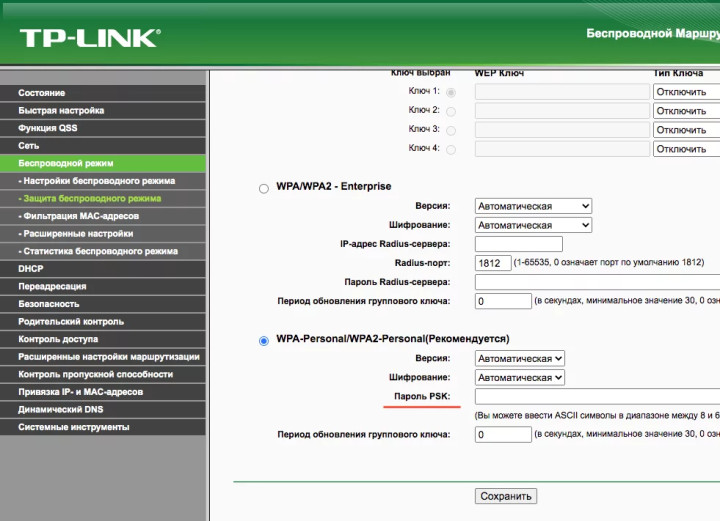The image size is (720, 521).
Task: Open the Шифрование dropdown under WPA-Personal
Action: point(520,377)
